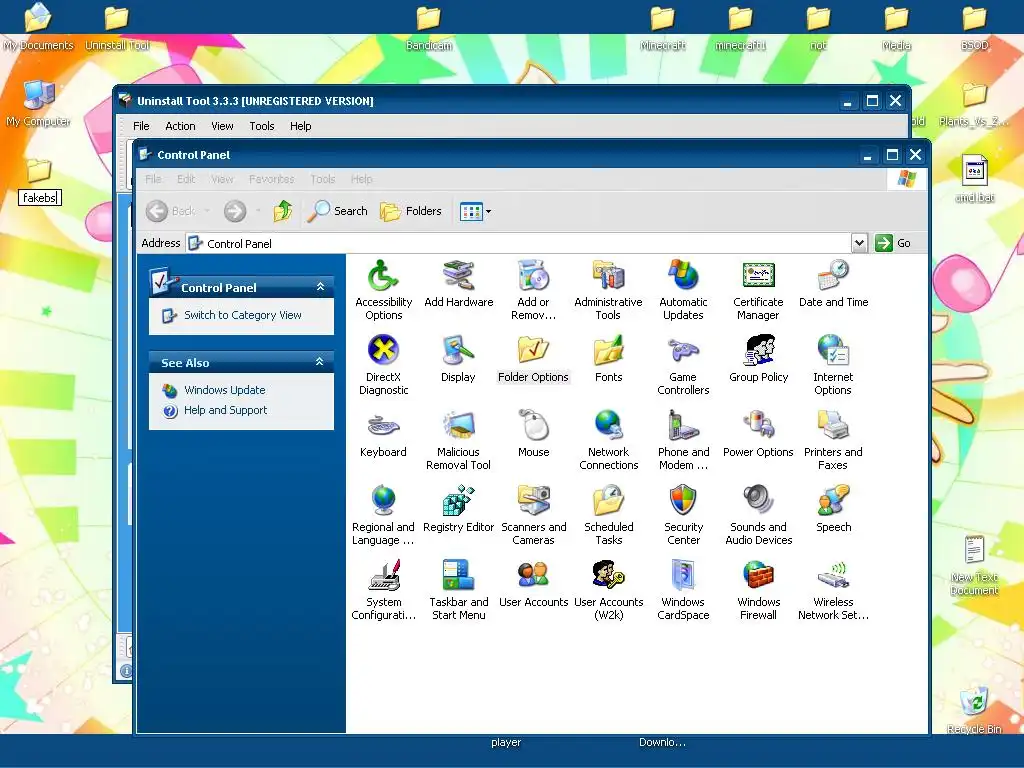Open Printers and Faxes icon
The height and width of the screenshot is (768, 1024).
pyautogui.click(x=833, y=441)
